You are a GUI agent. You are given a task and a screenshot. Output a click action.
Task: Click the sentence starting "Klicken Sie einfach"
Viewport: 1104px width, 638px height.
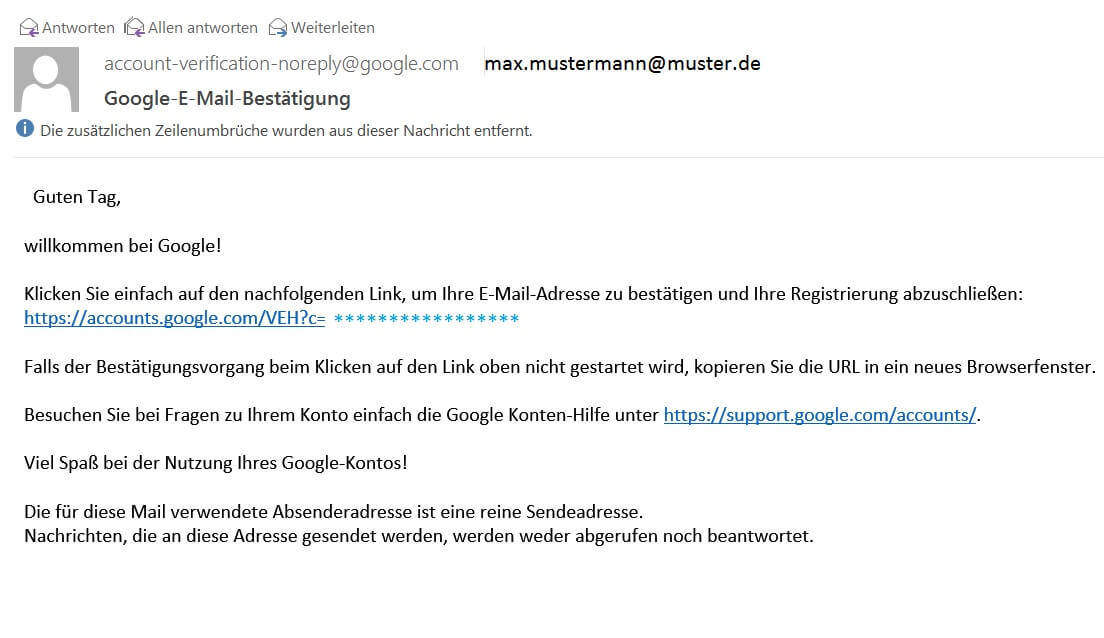[x=523, y=294]
